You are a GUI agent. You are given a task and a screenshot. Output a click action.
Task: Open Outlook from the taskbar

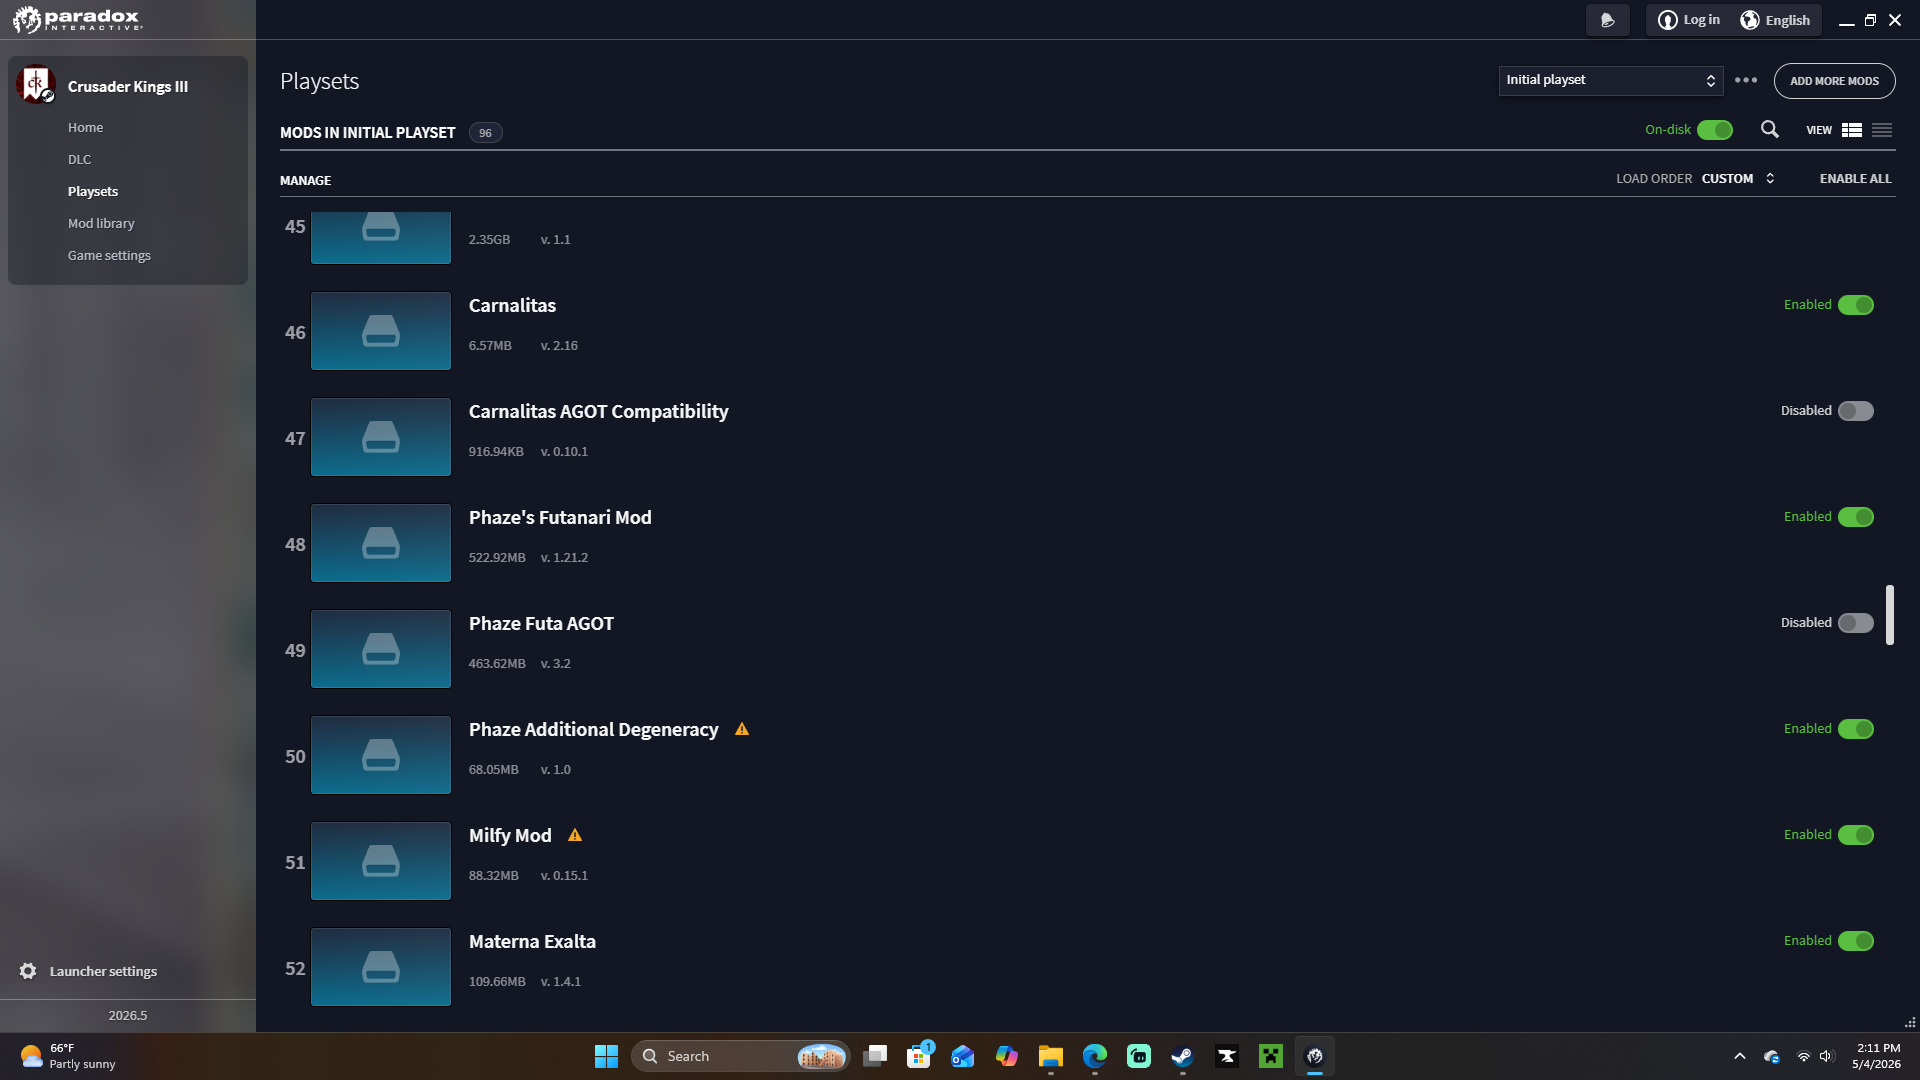[x=963, y=1056]
